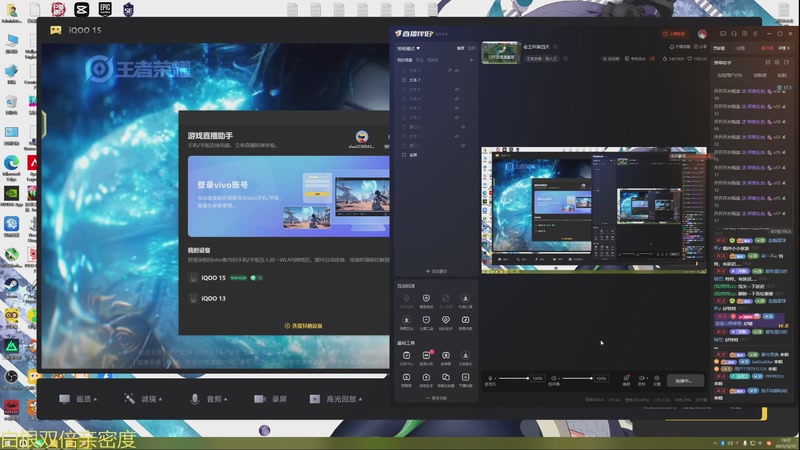
Task: Click 更多功能 more functions link
Action: point(436,398)
